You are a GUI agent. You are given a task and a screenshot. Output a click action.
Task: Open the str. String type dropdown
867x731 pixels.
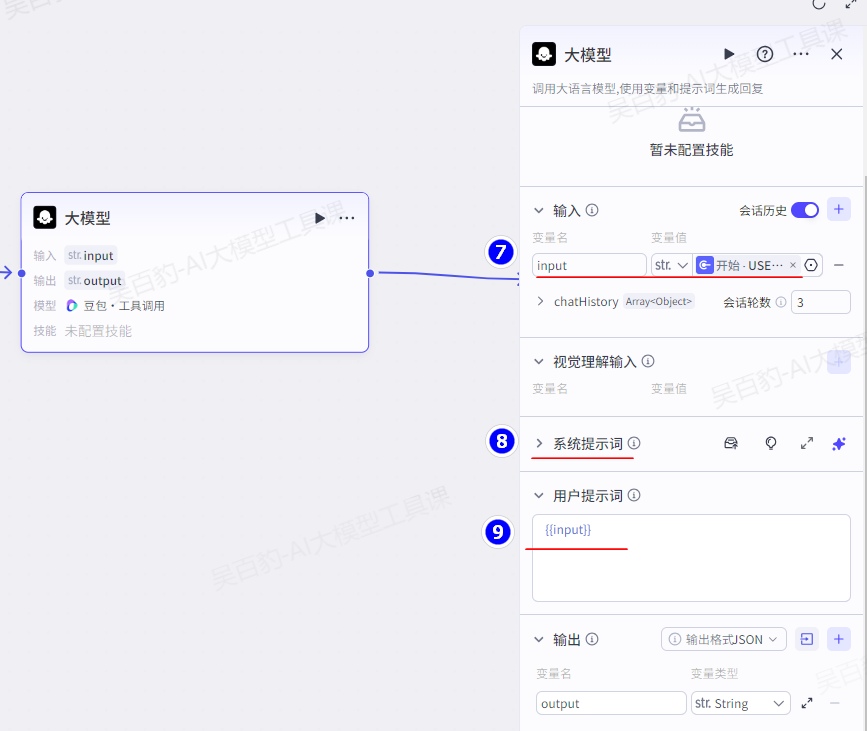point(740,703)
